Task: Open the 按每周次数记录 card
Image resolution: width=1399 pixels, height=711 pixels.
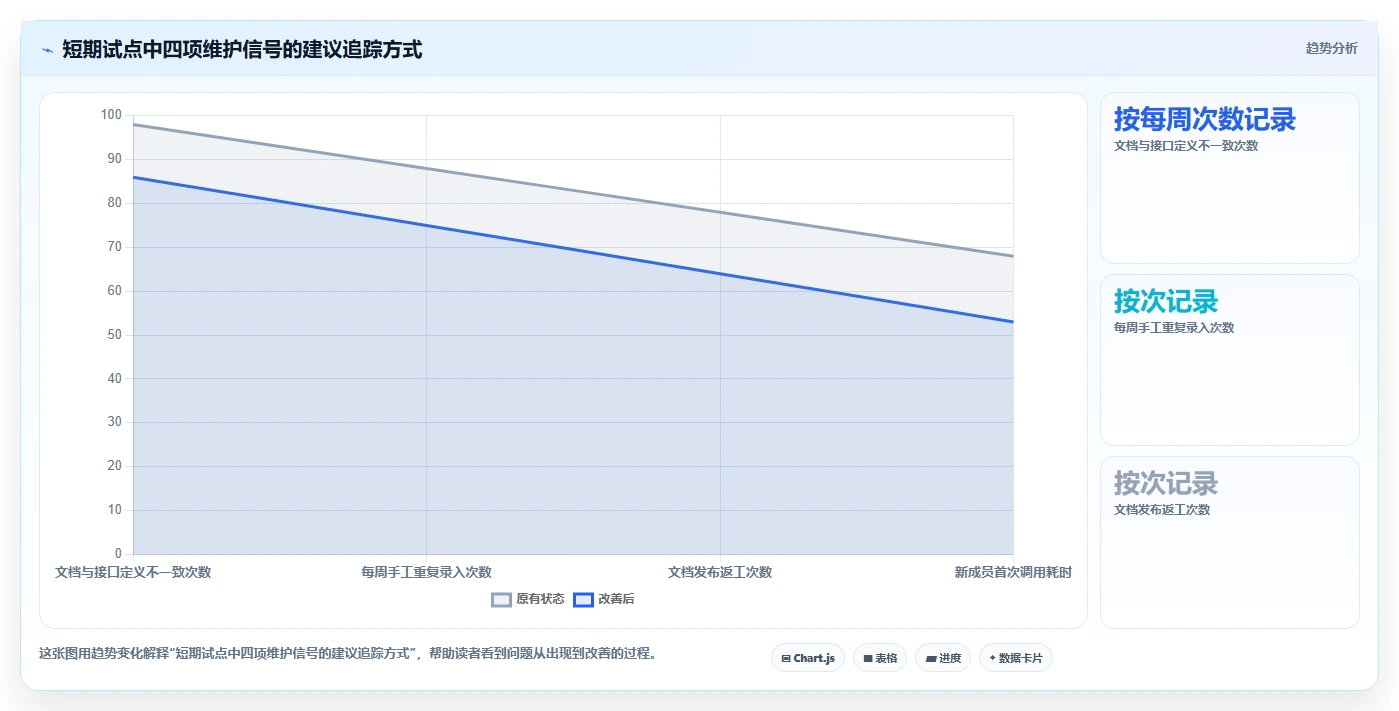Action: click(x=1230, y=178)
